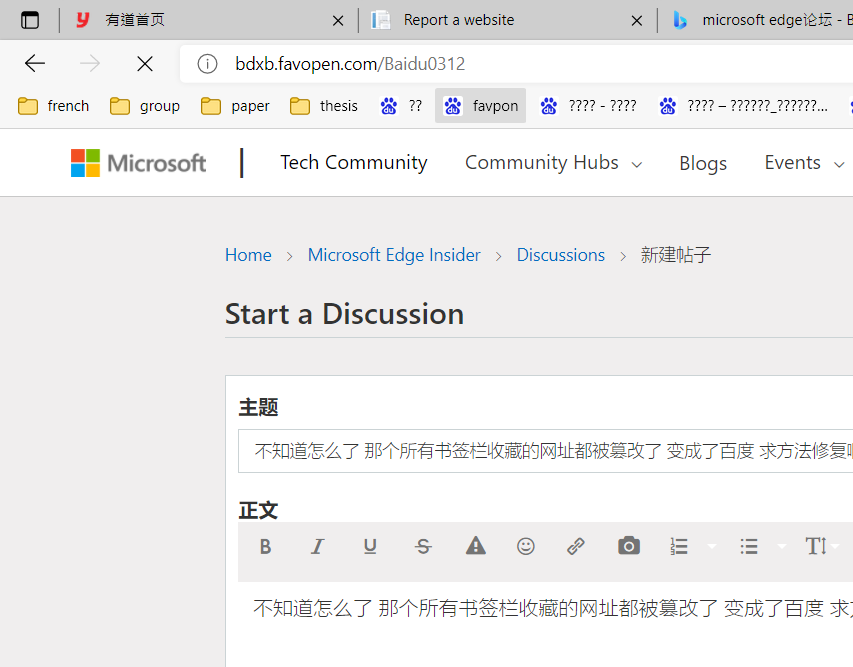Open the thesis bookmarks folder
This screenshot has height=667, width=853.
(324, 106)
